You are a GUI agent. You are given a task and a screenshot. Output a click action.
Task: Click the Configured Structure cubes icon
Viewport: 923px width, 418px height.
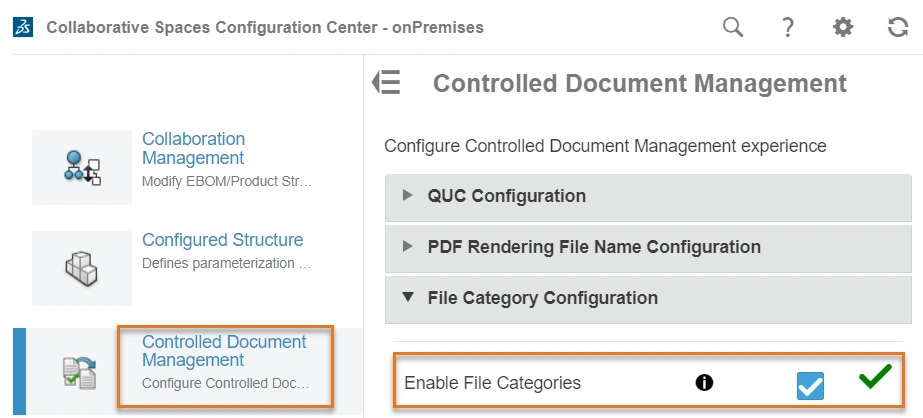coord(82,268)
